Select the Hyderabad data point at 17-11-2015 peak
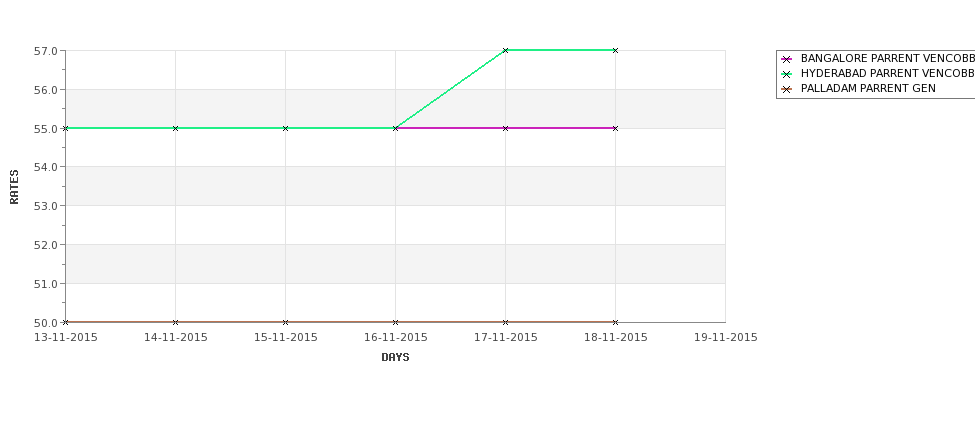 [x=506, y=50]
